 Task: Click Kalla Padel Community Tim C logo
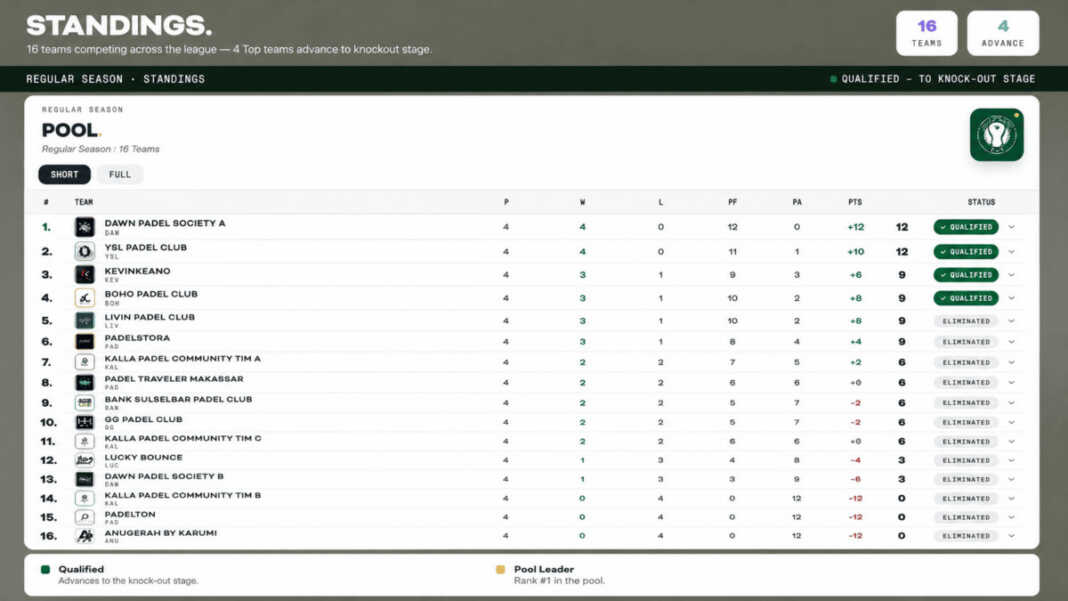coord(84,442)
